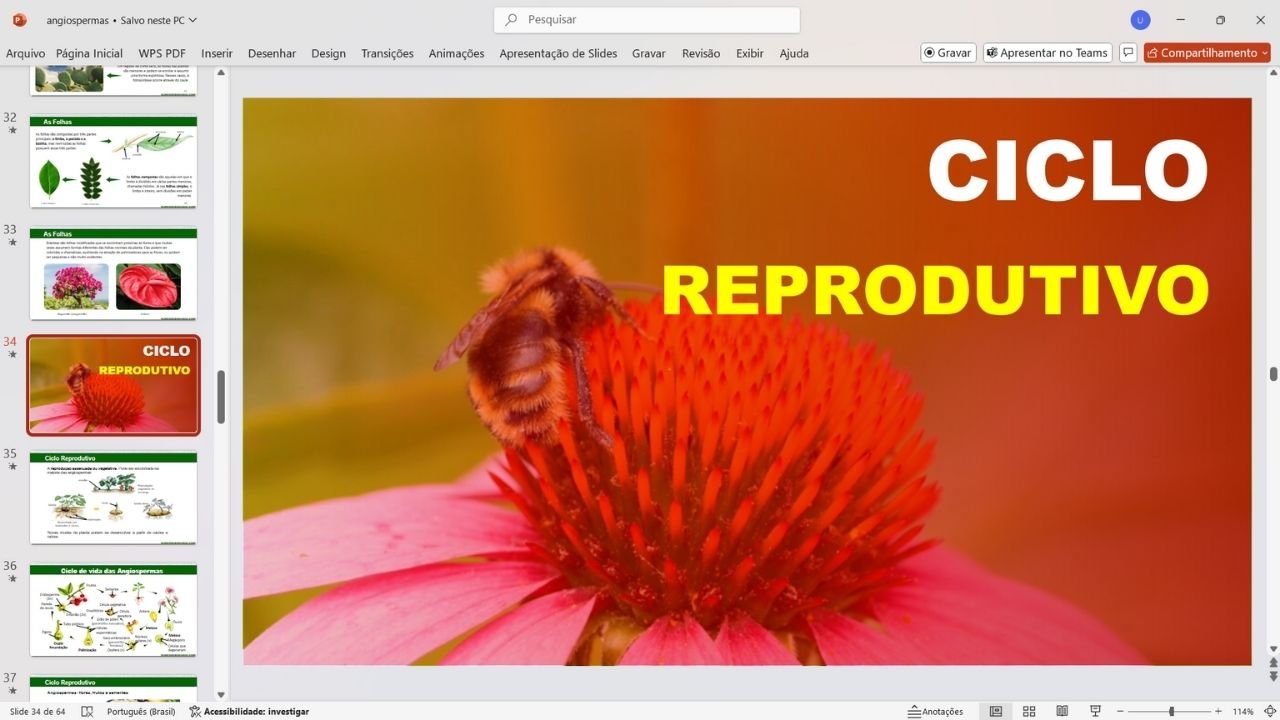Click the CICLO title text
Image resolution: width=1280 pixels, height=720 pixels.
click(1068, 170)
